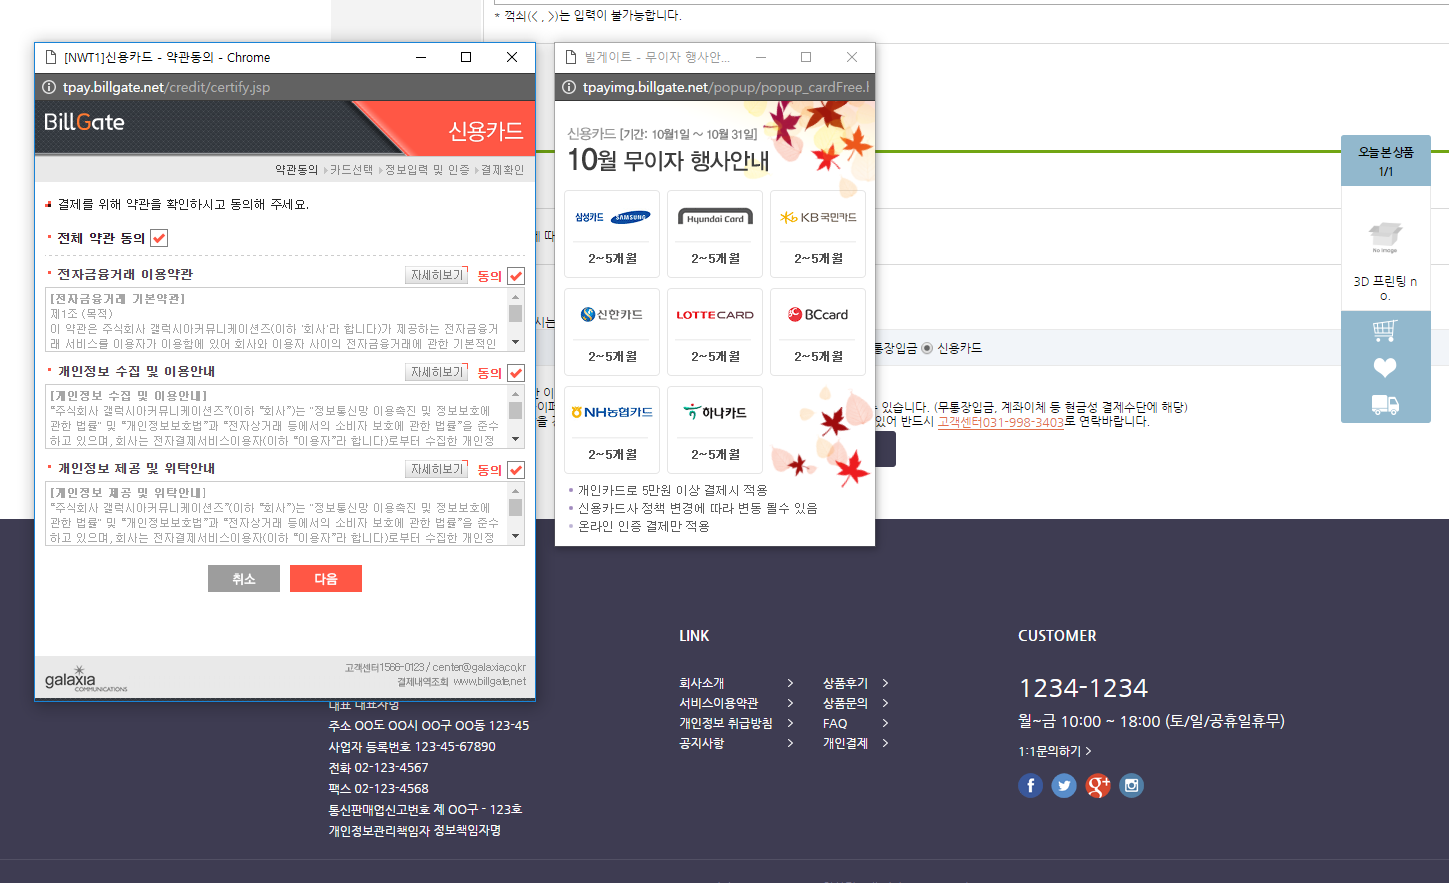Click the galaxia communications logo
The image size is (1449, 883).
point(86,679)
